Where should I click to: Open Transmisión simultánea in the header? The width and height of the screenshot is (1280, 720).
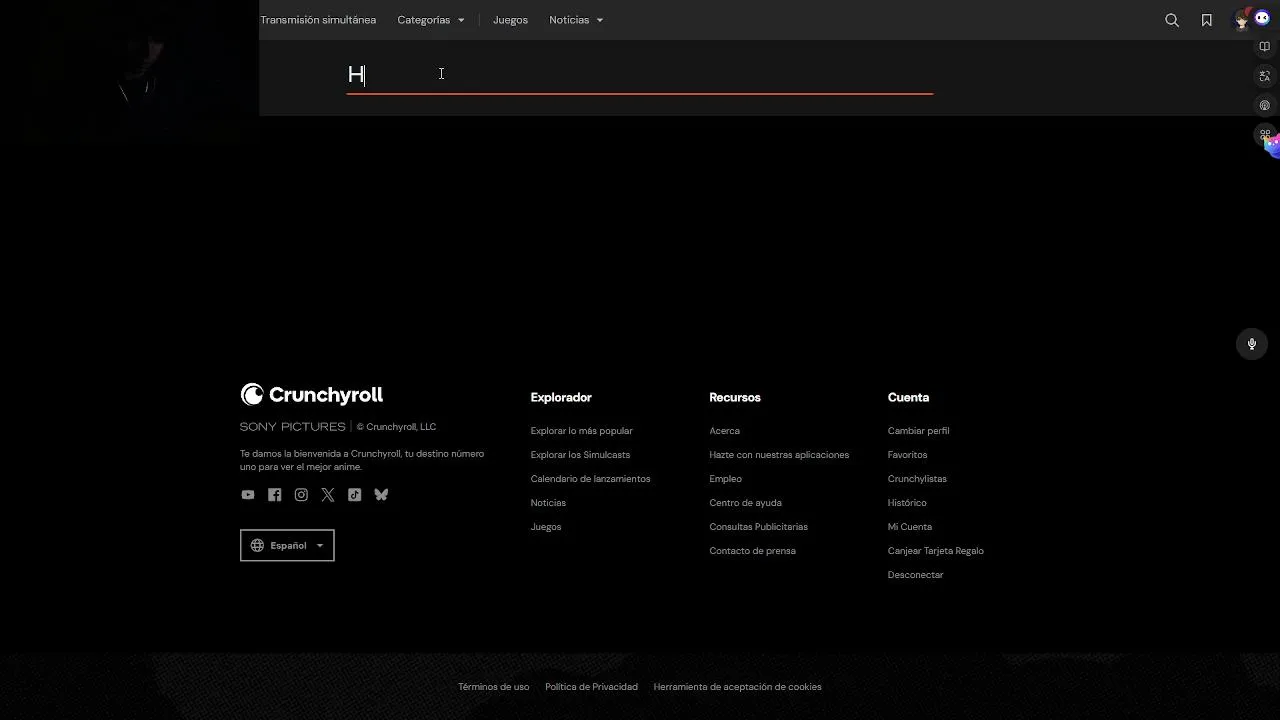(x=318, y=20)
